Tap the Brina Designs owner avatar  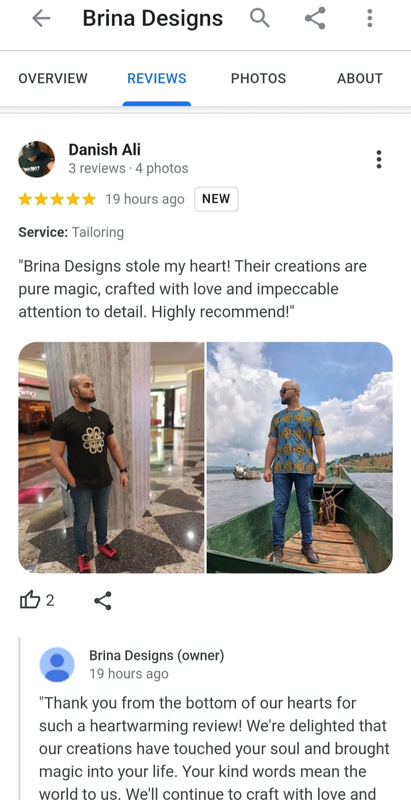(57, 665)
